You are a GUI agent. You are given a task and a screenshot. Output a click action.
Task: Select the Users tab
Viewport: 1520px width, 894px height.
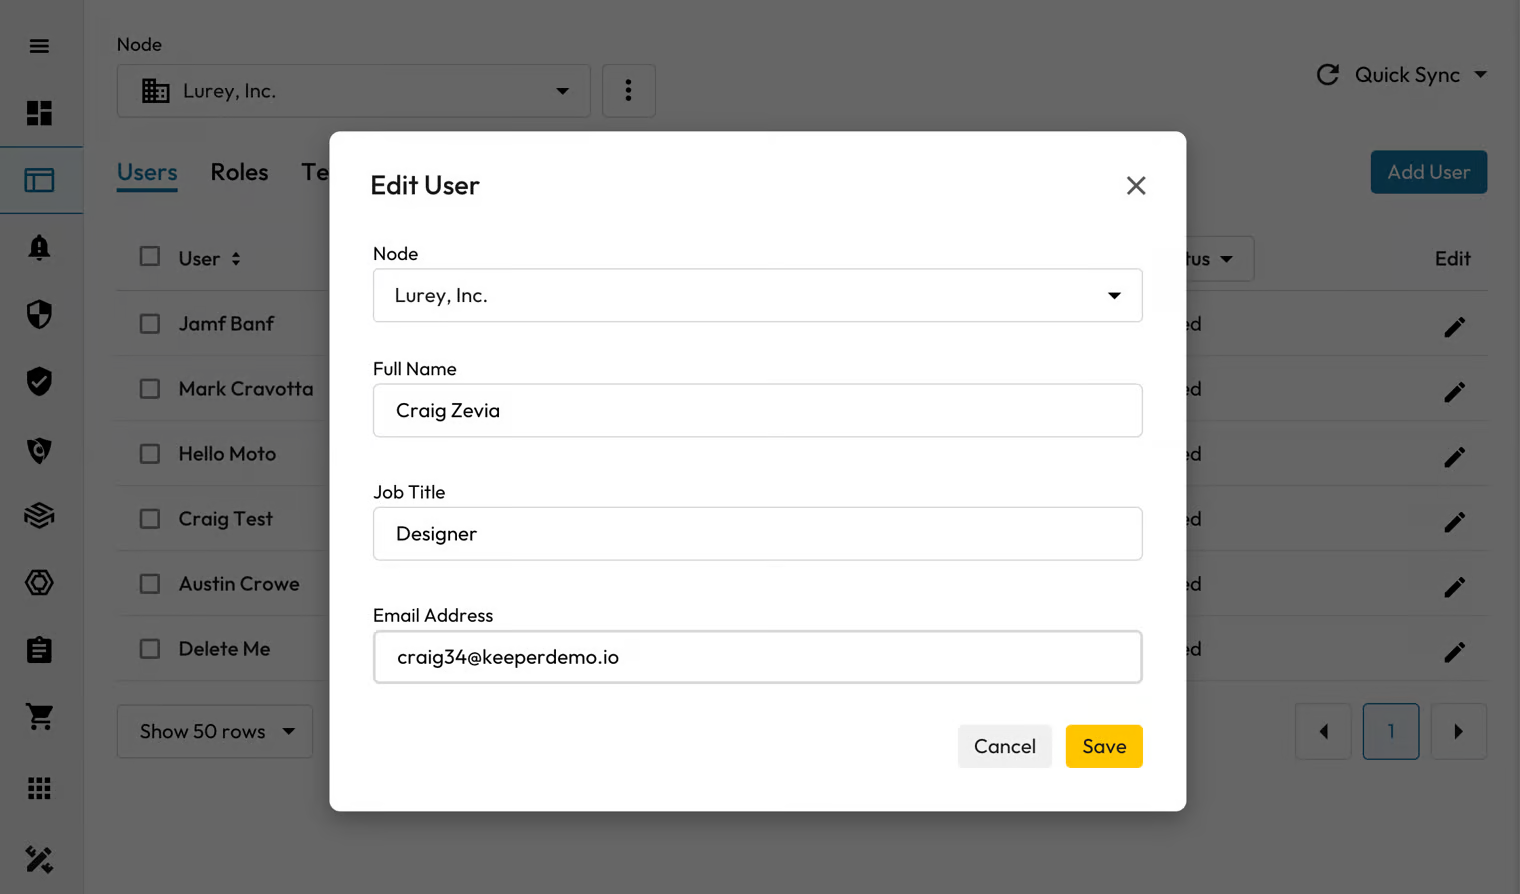(147, 172)
